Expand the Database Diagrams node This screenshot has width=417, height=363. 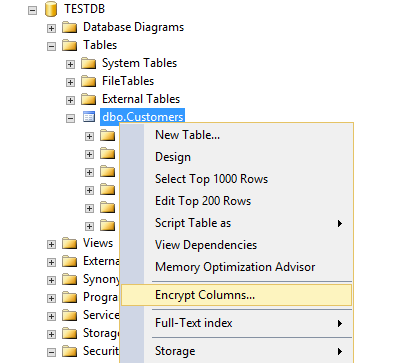(x=51, y=28)
